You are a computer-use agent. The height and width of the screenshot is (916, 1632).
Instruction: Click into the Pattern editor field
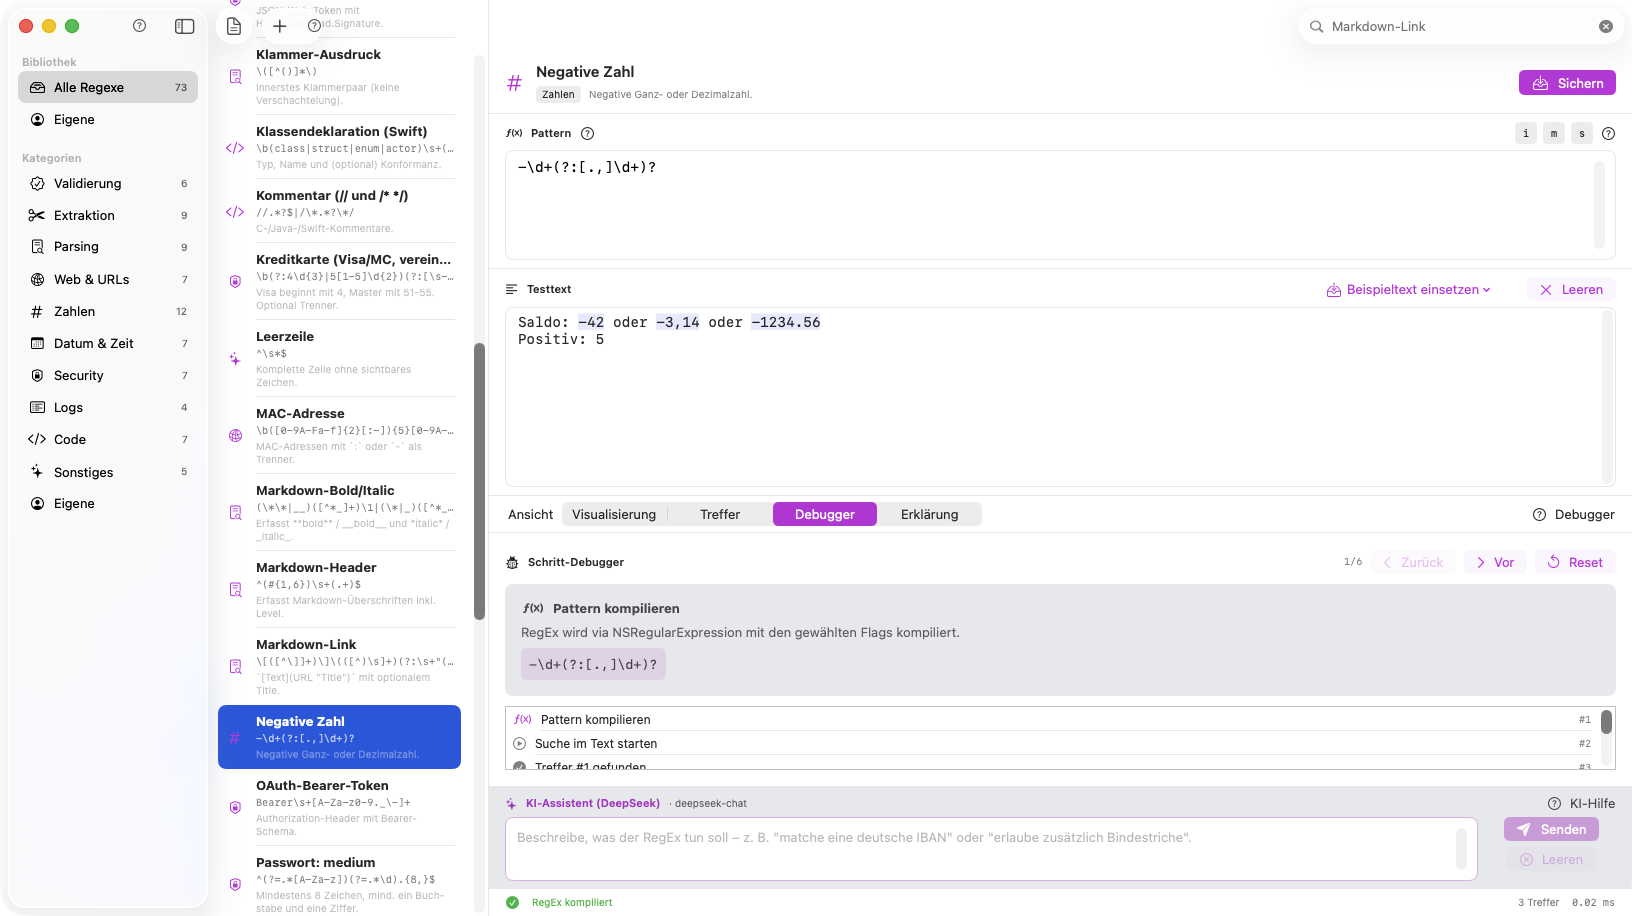(x=1060, y=205)
